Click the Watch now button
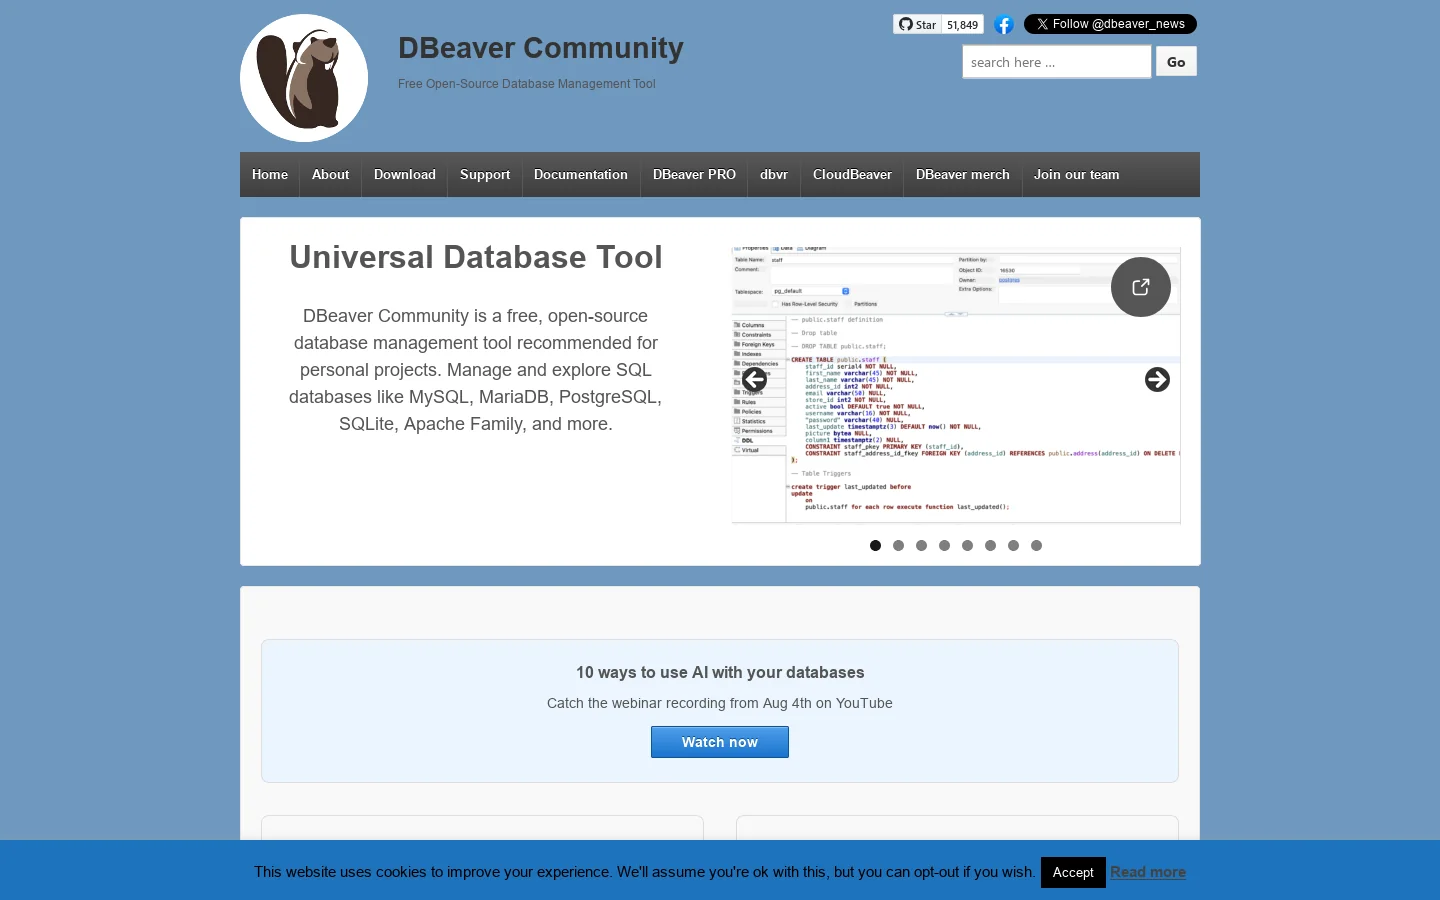The width and height of the screenshot is (1440, 900). tap(720, 742)
